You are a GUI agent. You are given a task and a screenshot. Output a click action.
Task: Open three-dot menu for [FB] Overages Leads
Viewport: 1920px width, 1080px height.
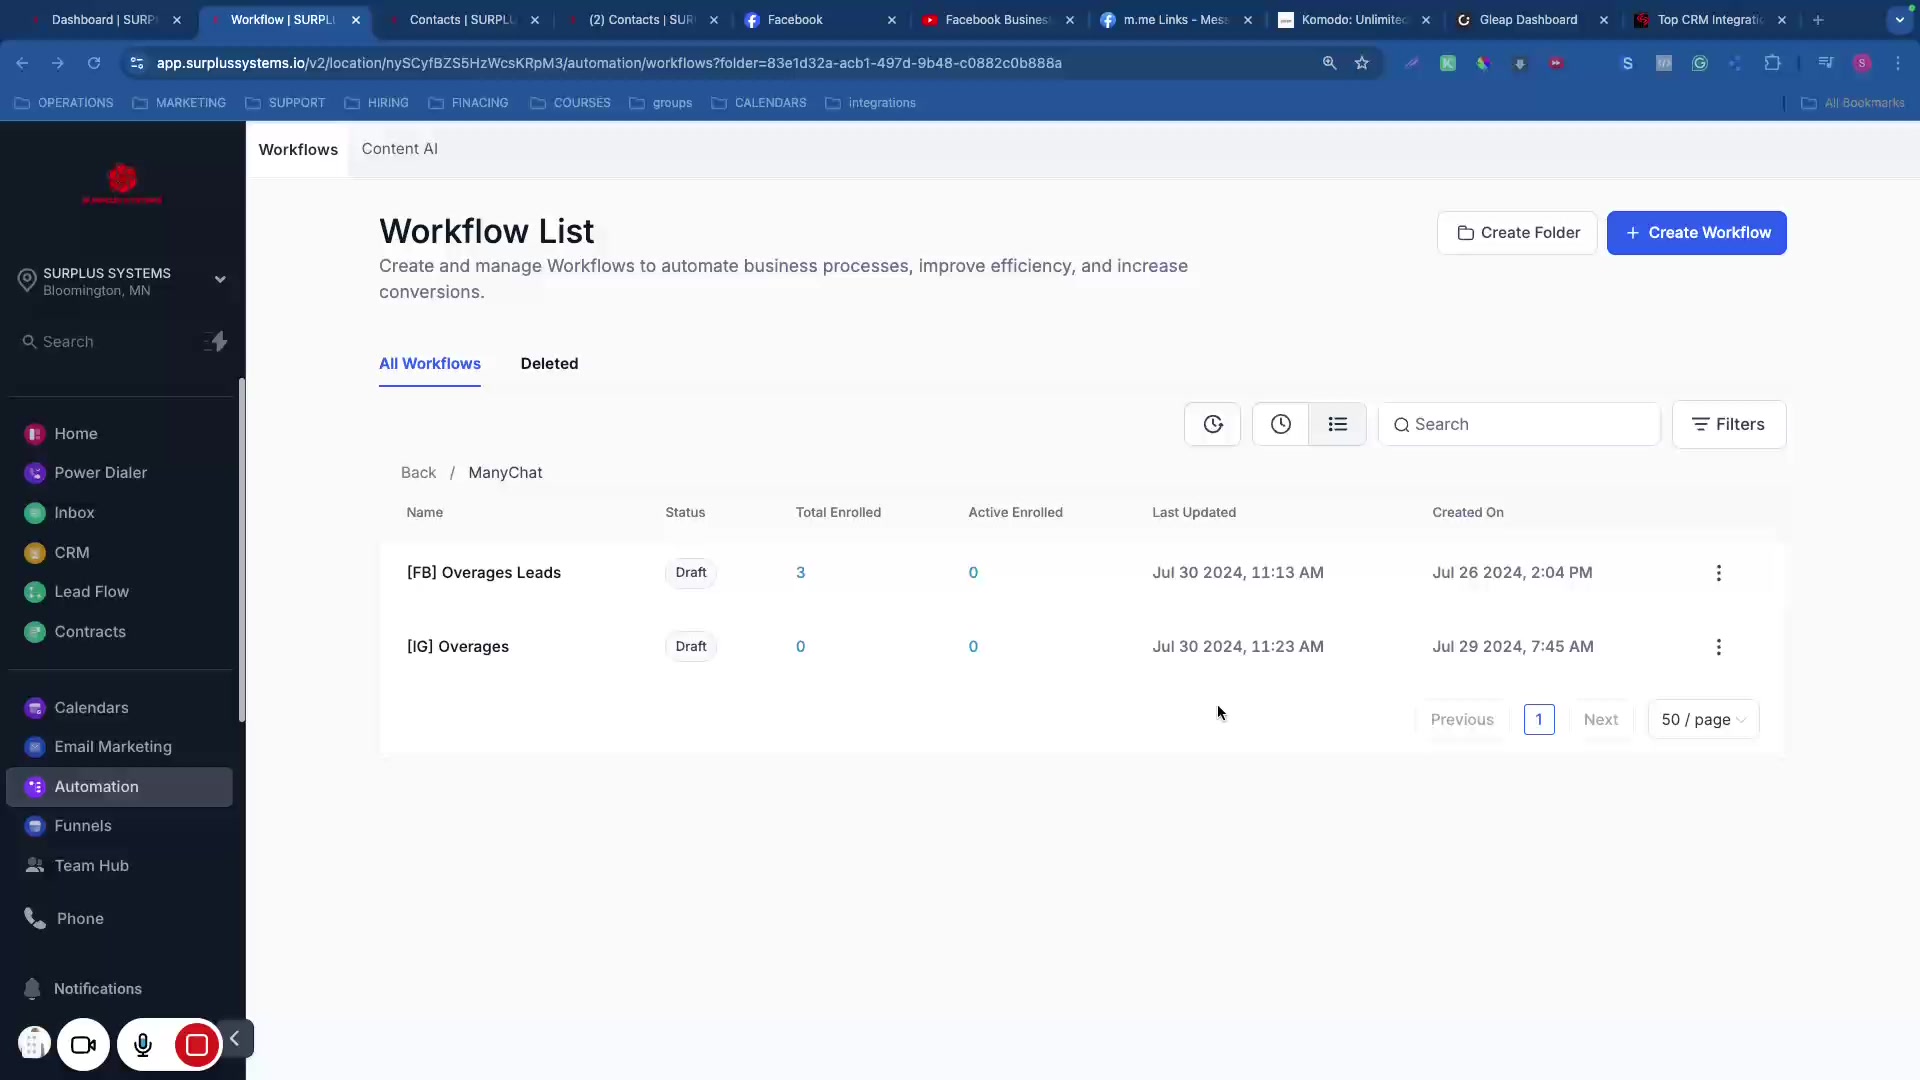pos(1718,573)
